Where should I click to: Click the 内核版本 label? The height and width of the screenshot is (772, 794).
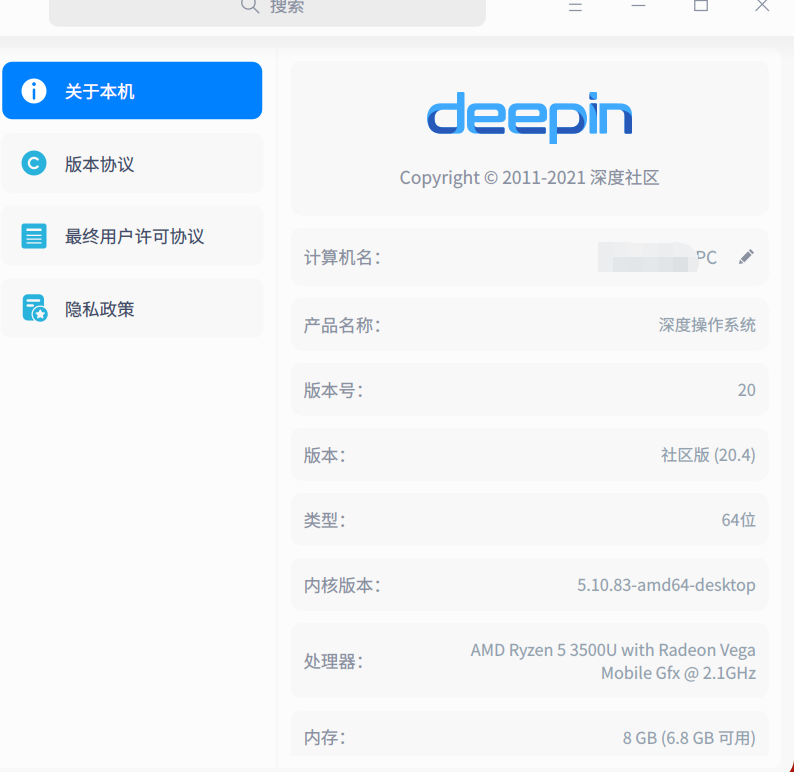coord(342,585)
